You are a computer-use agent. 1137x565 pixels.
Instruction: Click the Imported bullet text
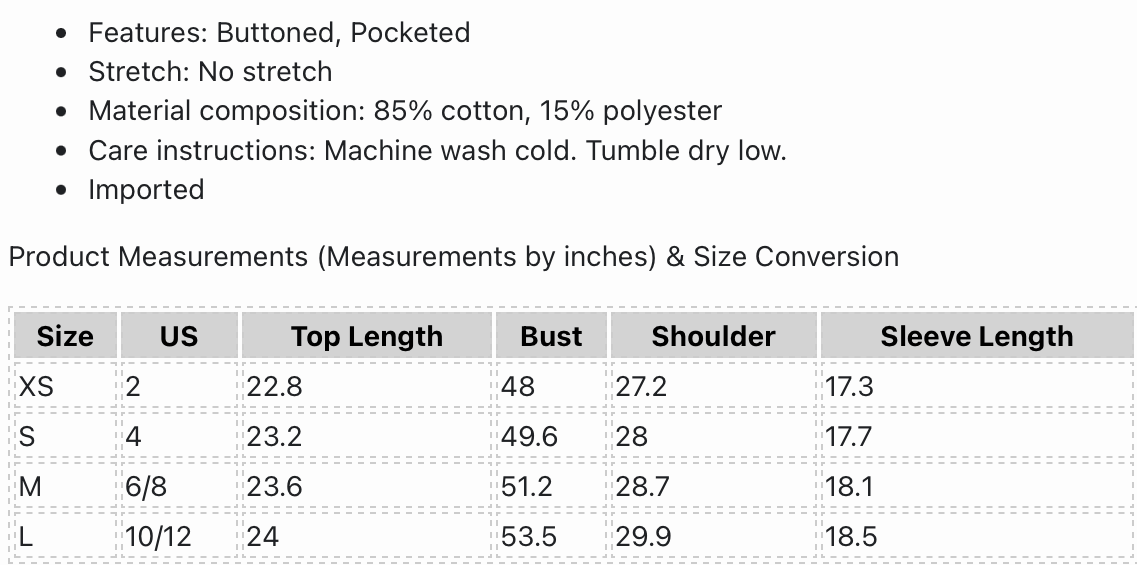pyautogui.click(x=146, y=190)
